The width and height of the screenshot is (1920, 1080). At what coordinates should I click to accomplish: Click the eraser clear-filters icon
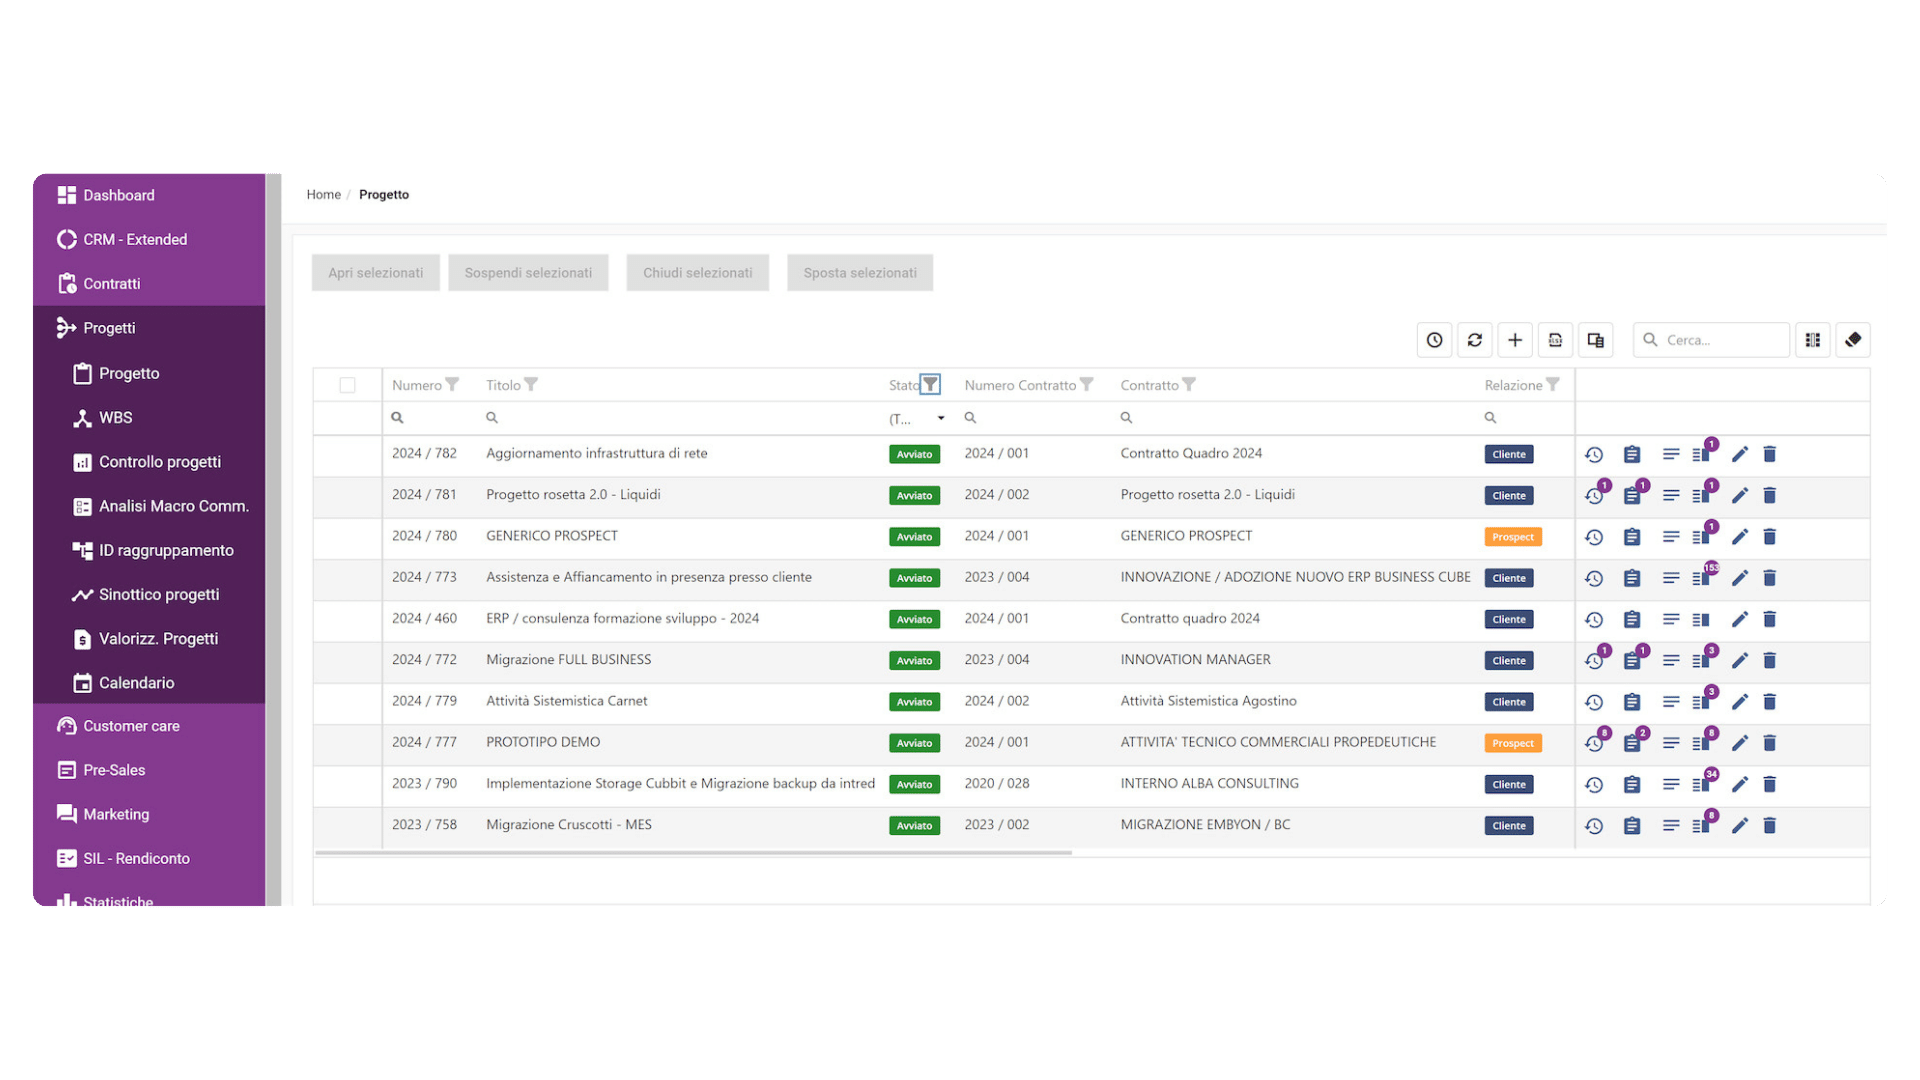point(1853,340)
